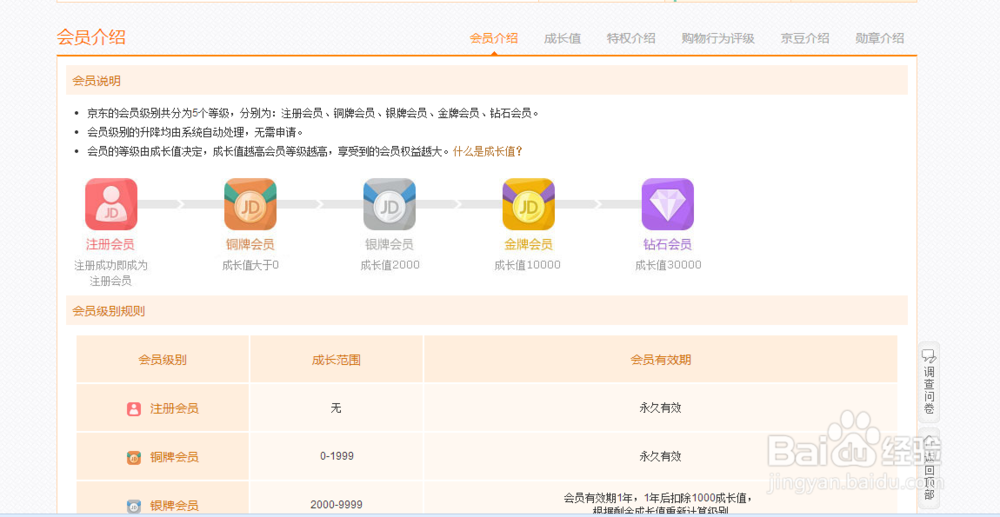Click the 会员有效期1年 validity cell text
This screenshot has height=517, width=1000.
pos(660,504)
